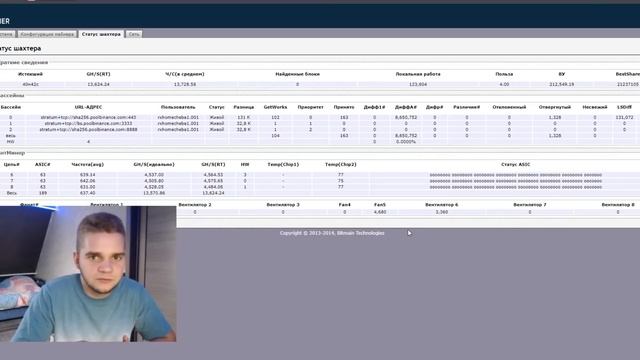Viewport: 640px width, 360px height.
Task: Click the Локальная работа value 123,604
Action: tap(418, 84)
